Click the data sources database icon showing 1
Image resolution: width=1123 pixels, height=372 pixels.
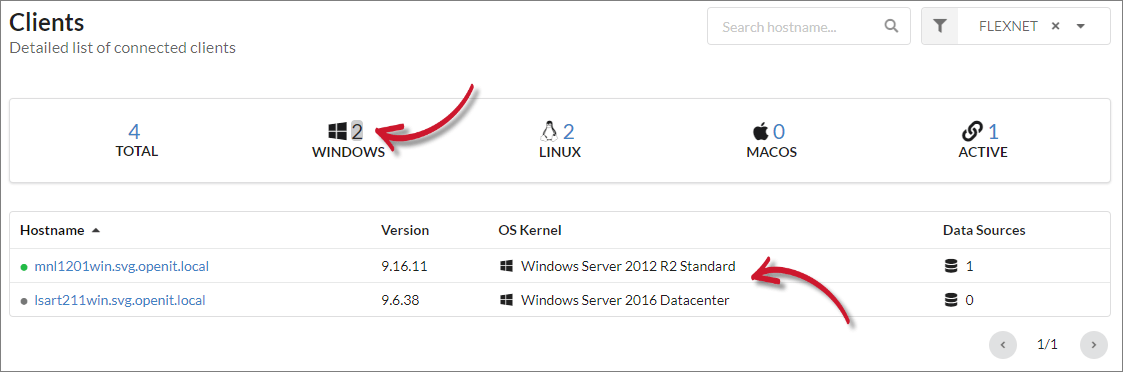pos(951,267)
